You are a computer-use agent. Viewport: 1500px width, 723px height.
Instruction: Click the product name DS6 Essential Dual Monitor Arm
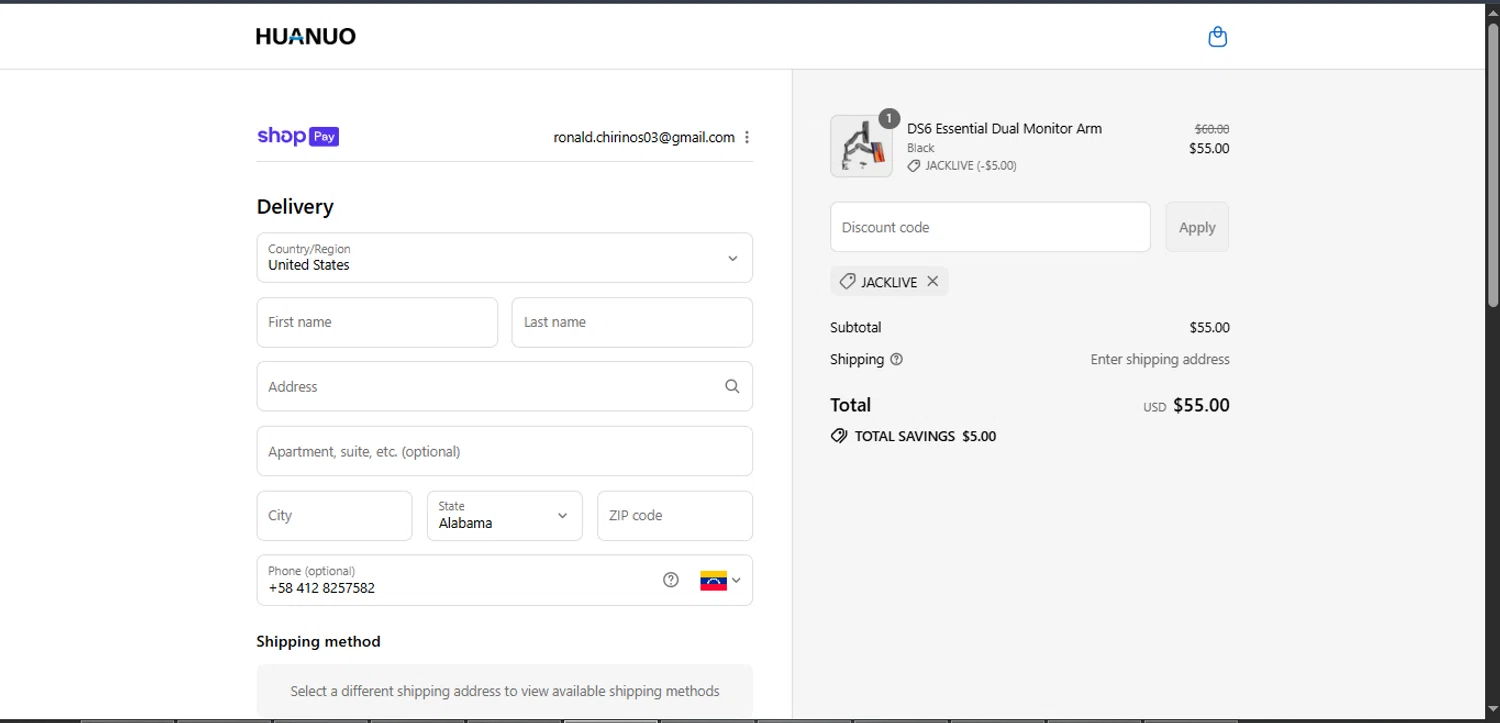(1004, 128)
